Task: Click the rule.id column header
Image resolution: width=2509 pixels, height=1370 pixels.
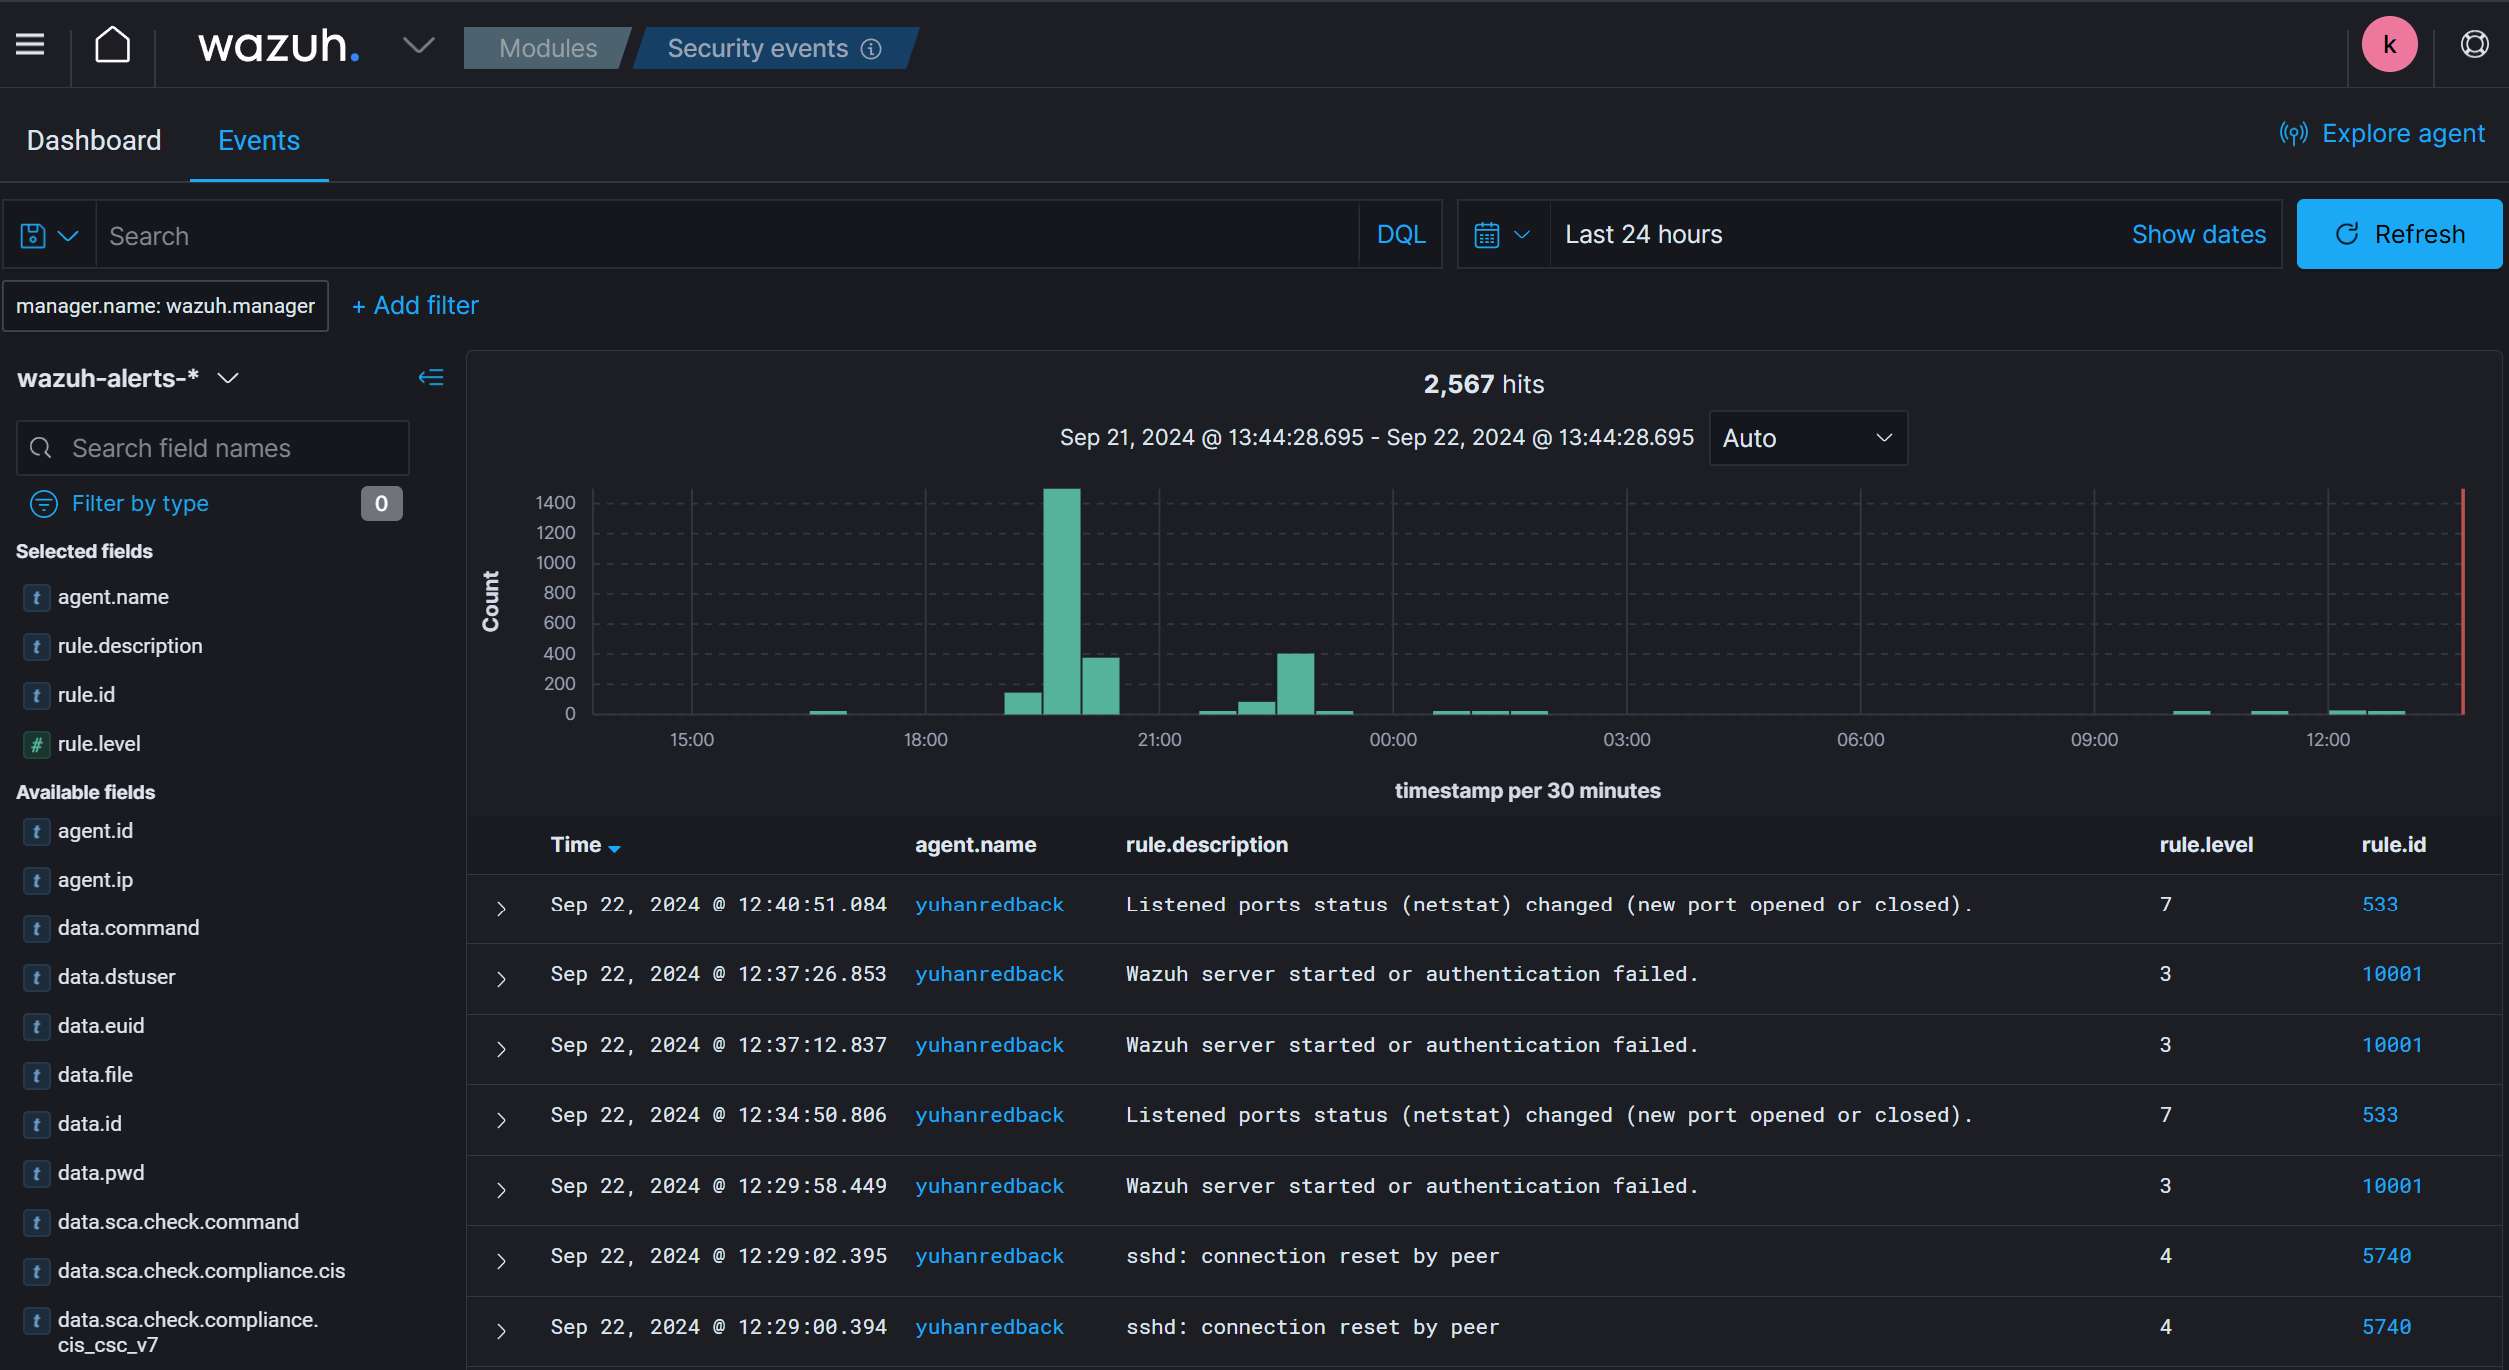Action: pyautogui.click(x=2393, y=845)
